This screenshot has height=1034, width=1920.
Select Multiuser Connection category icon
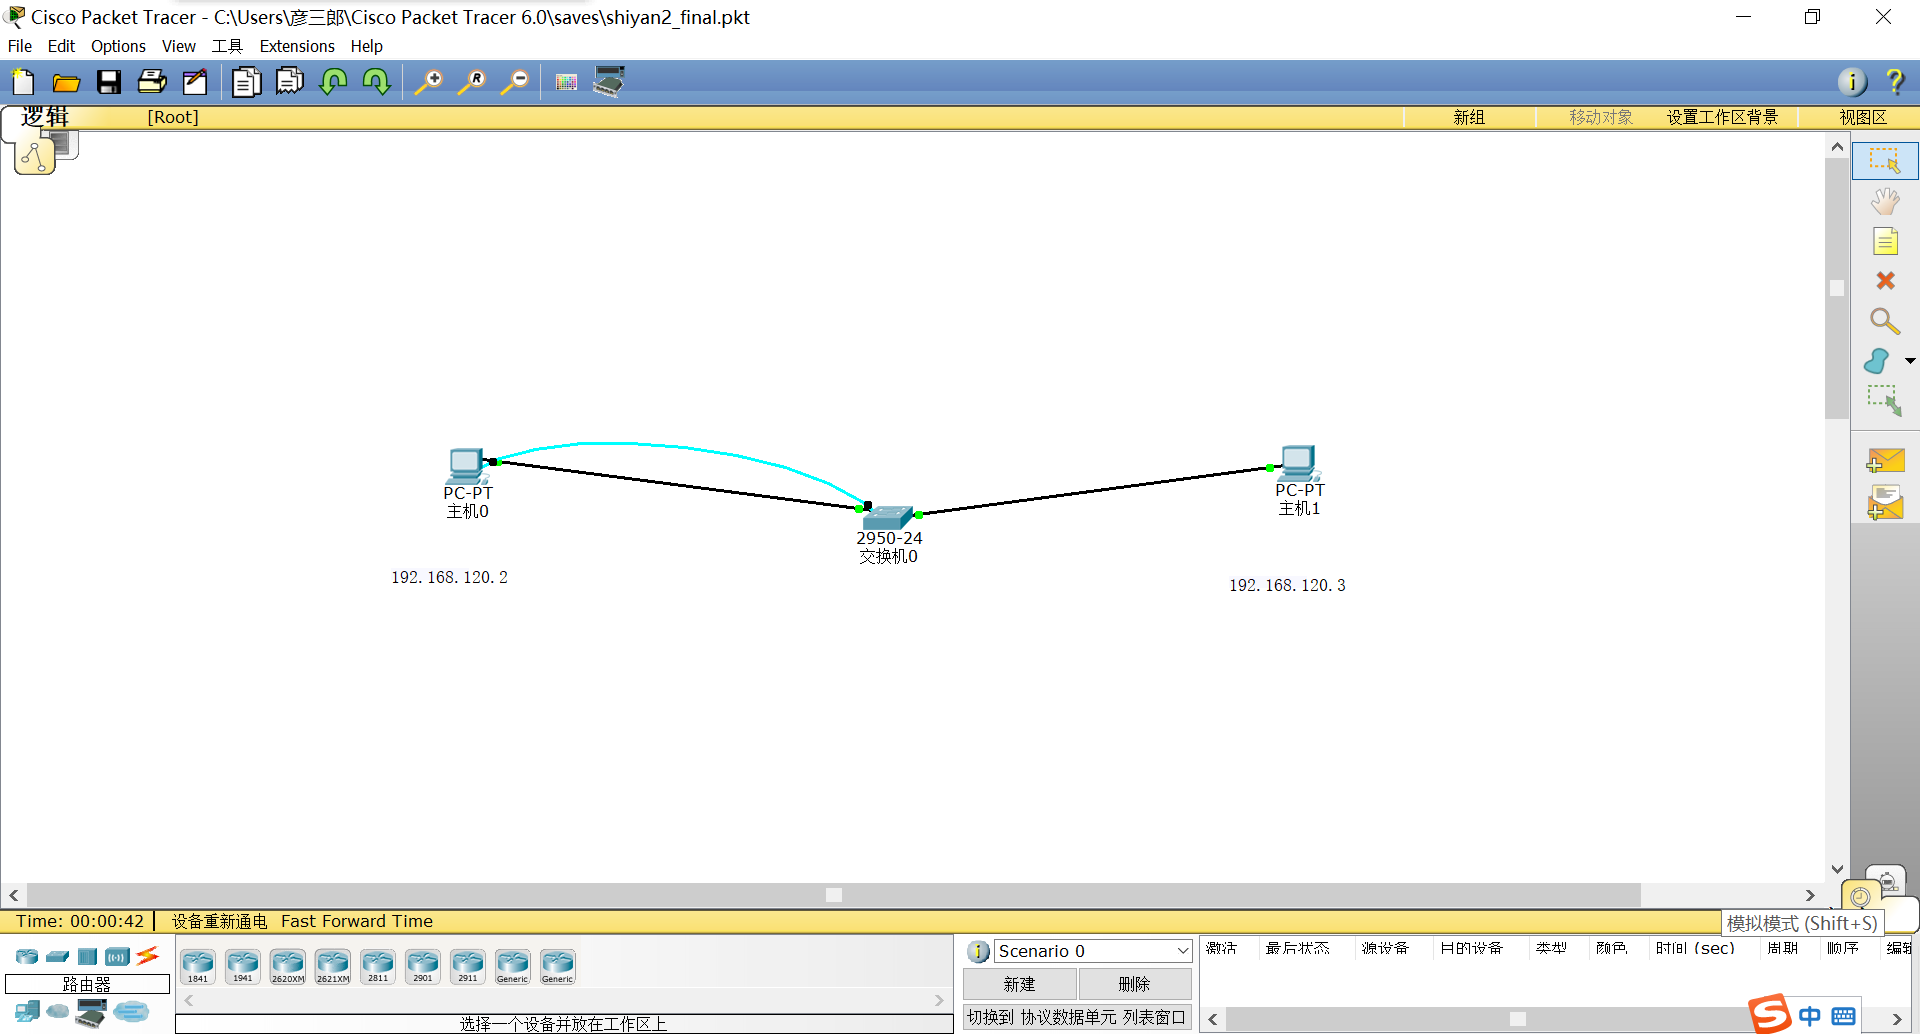tap(131, 1012)
